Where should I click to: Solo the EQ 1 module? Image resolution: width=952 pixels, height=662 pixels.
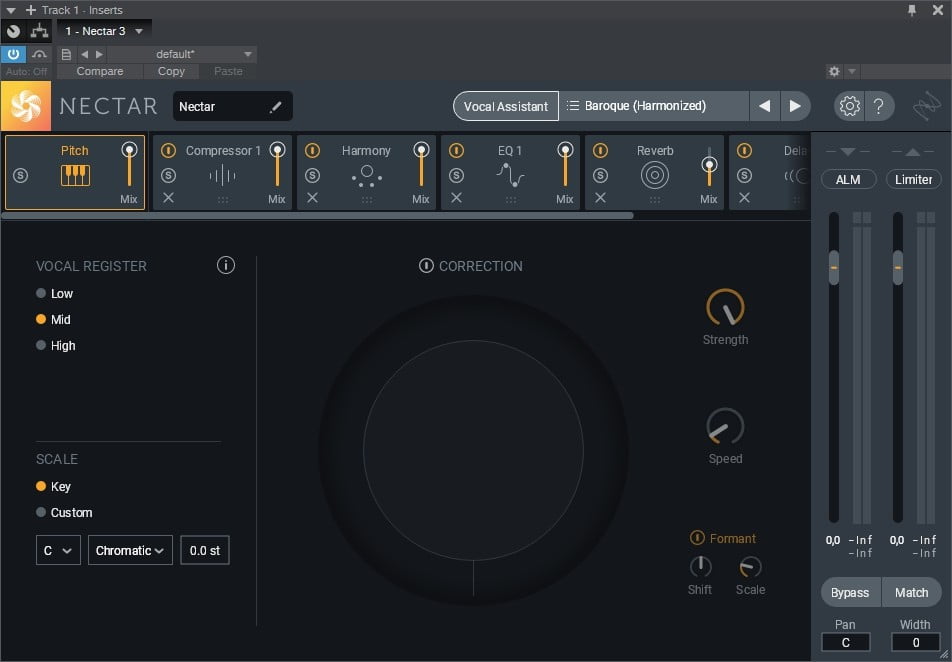pyautogui.click(x=456, y=176)
